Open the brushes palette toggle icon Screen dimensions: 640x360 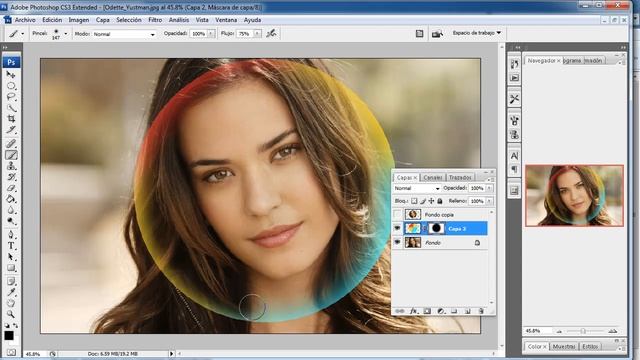(420, 34)
